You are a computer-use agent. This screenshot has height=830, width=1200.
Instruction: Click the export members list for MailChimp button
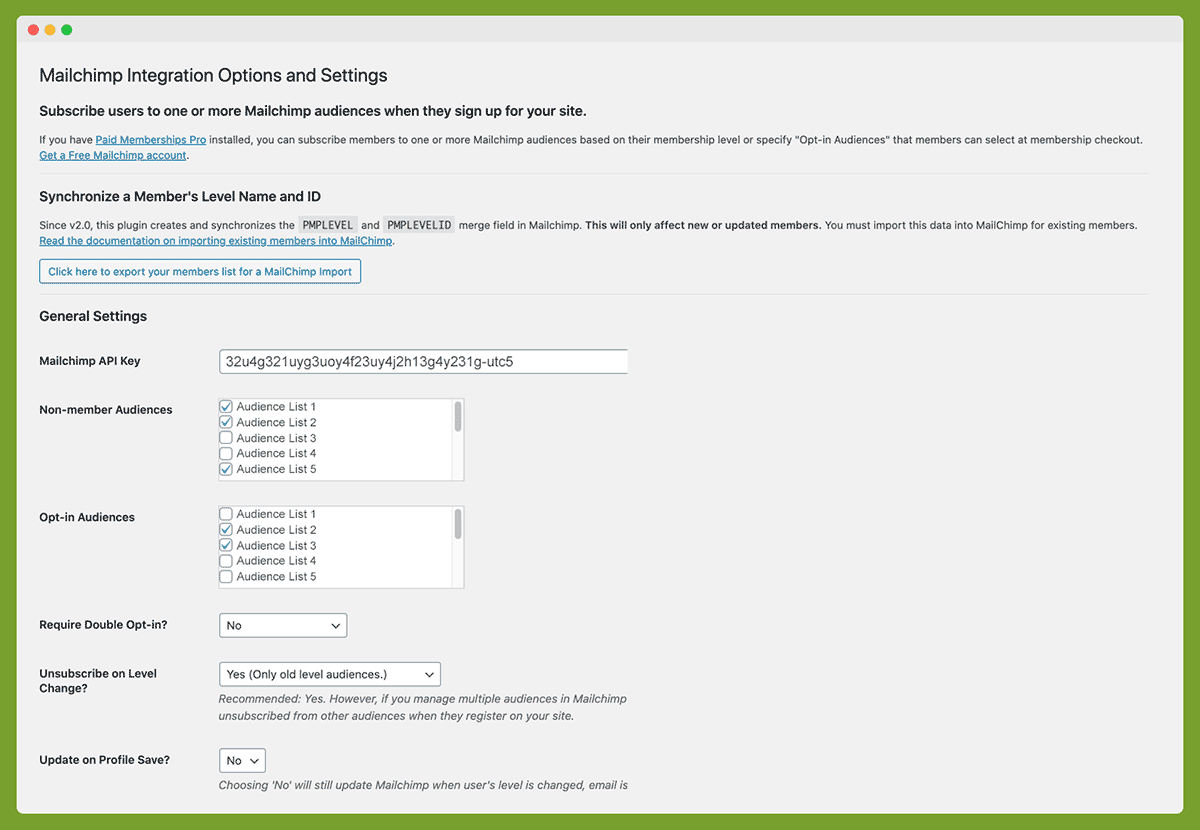coord(200,271)
